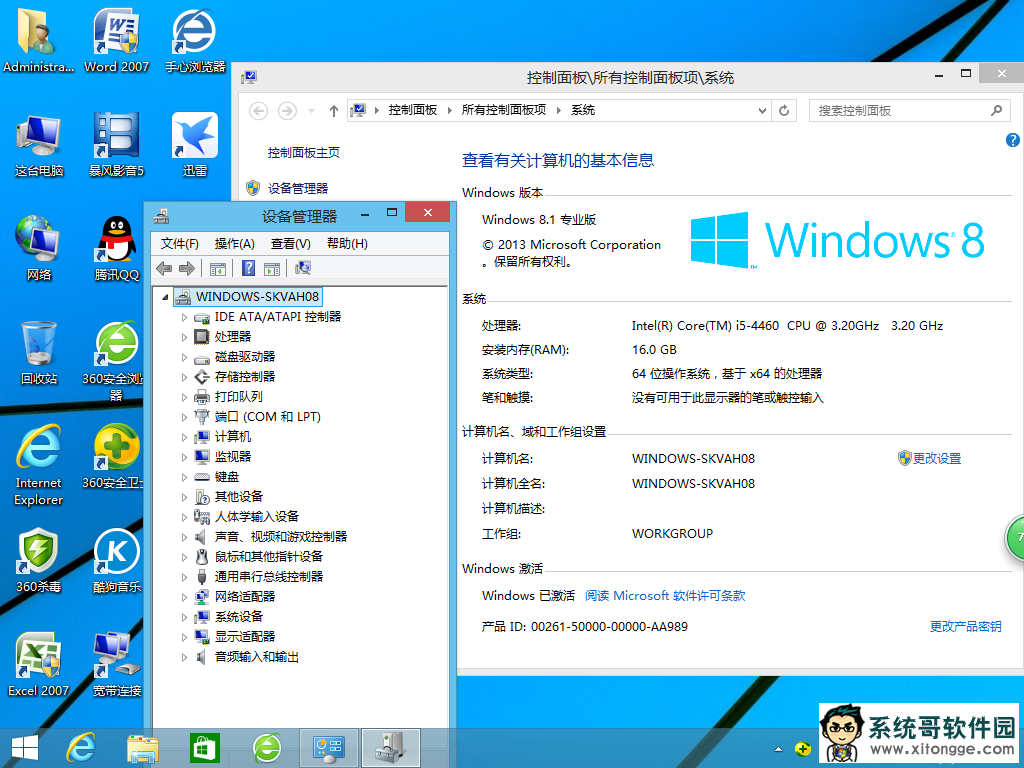Open 阅读 Microsoft 软件许可条款 link
The image size is (1024, 768).
tap(665, 596)
